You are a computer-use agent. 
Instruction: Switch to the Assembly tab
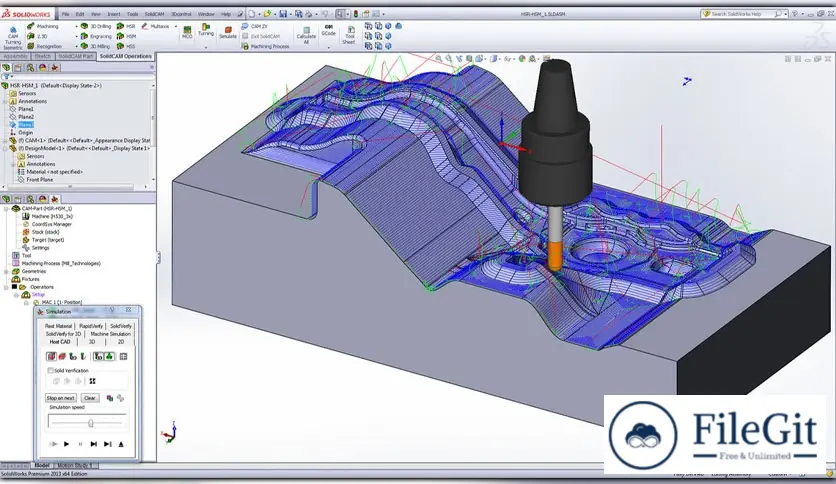click(15, 57)
